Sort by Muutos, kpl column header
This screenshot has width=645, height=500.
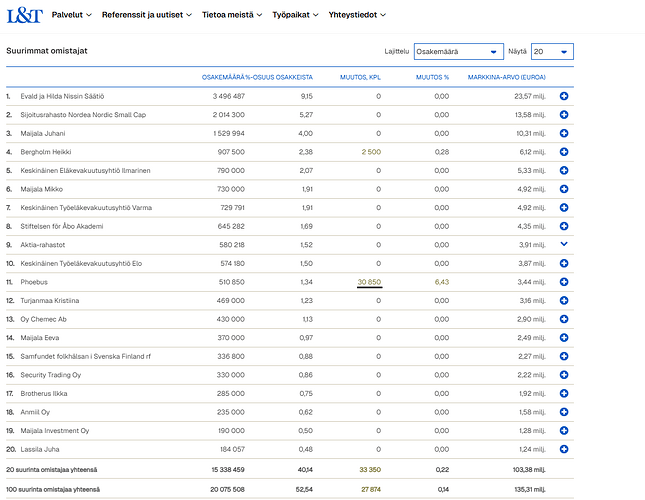[x=360, y=77]
